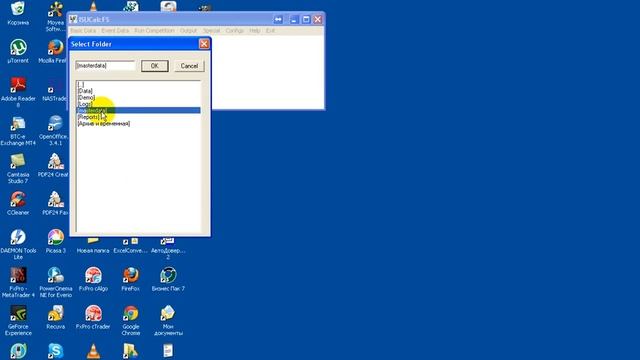The width and height of the screenshot is (640, 360).
Task: Select the АвтоДовер... 2 desktop shortcut
Action: 168,249
